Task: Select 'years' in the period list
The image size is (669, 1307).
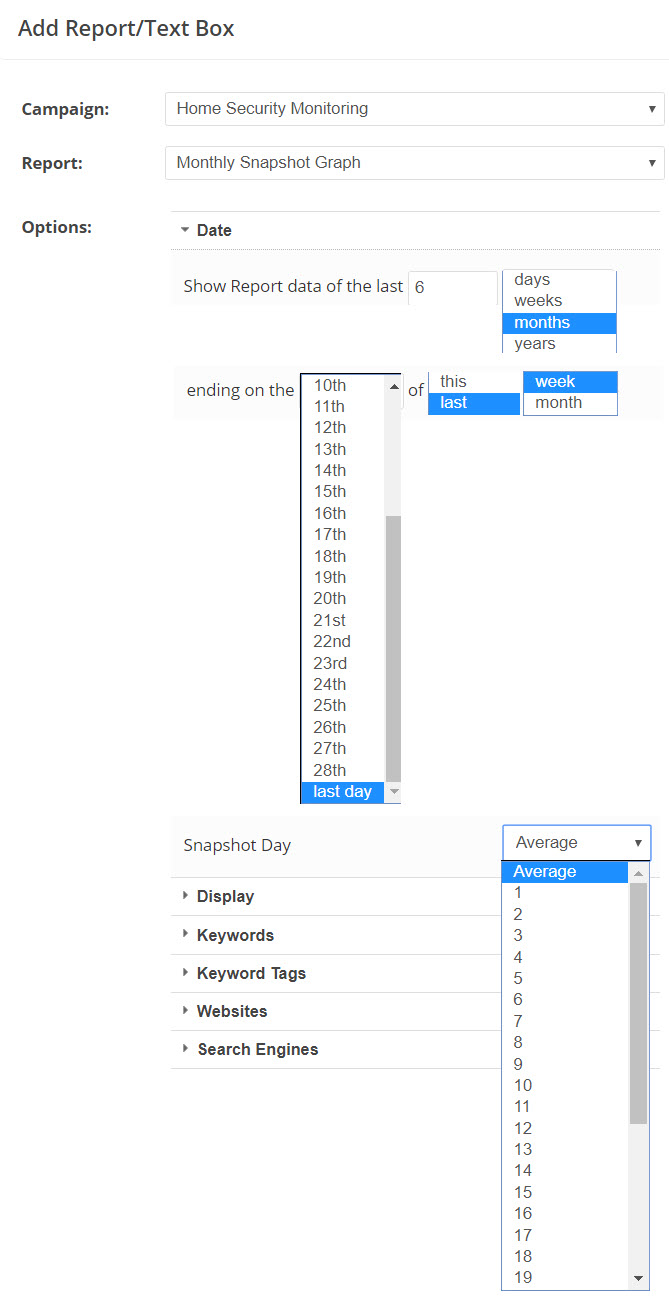Action: click(535, 344)
